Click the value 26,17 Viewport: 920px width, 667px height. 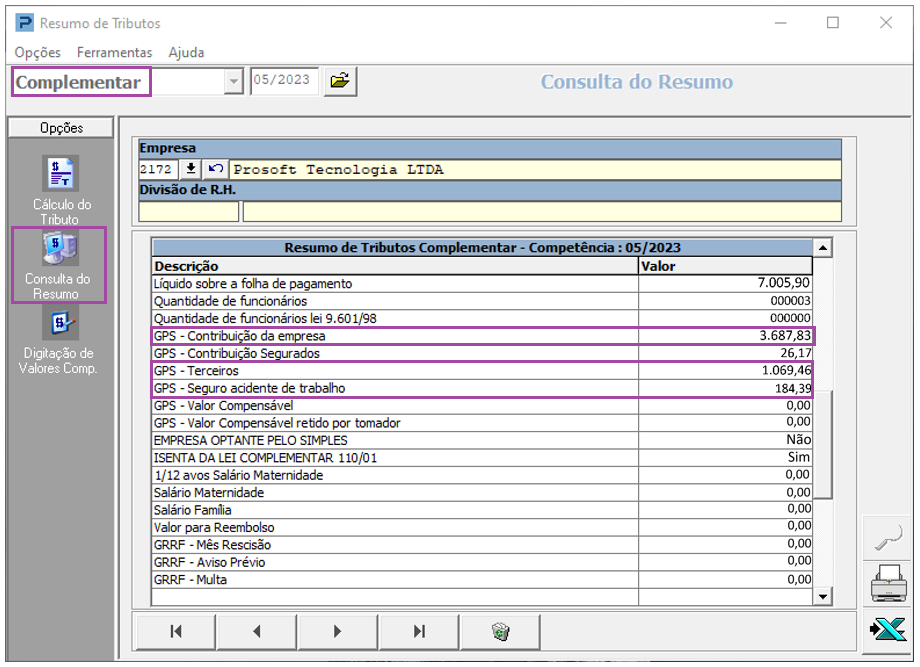(x=796, y=353)
